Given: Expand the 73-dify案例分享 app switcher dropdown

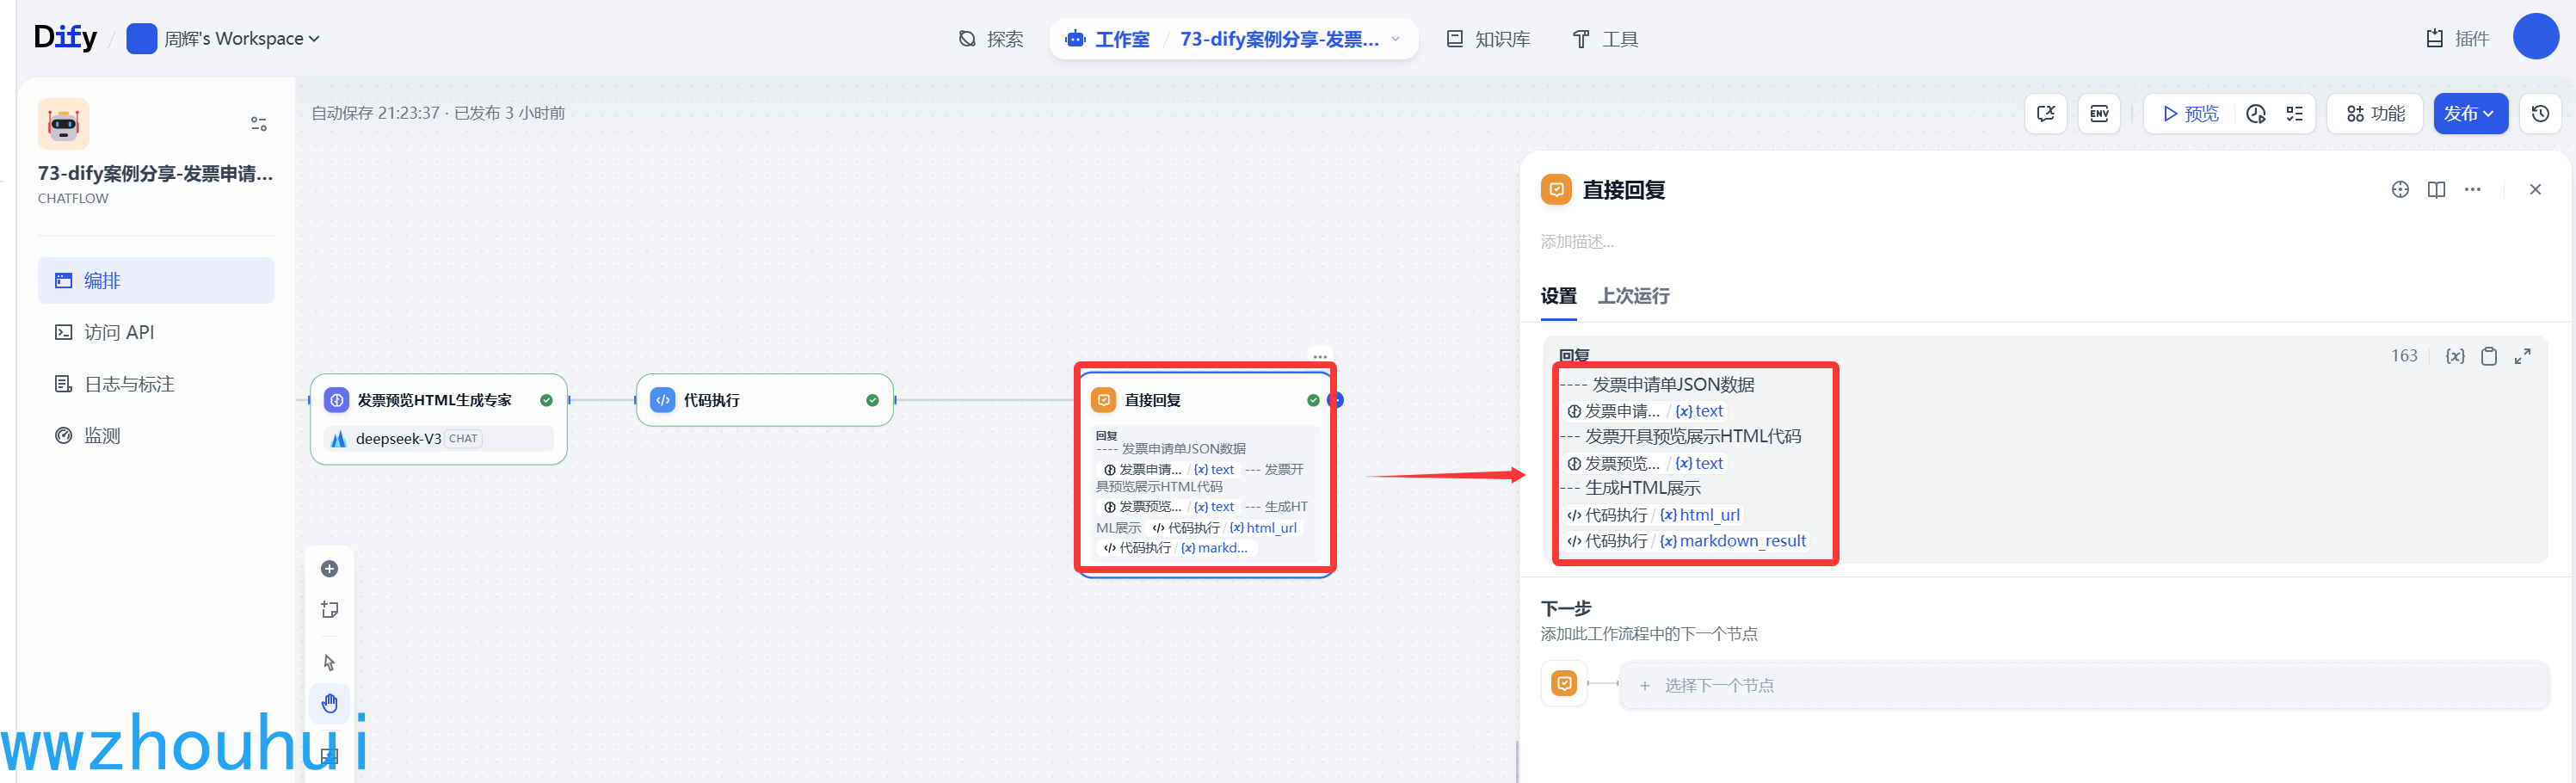Looking at the screenshot, I should pos(1291,39).
